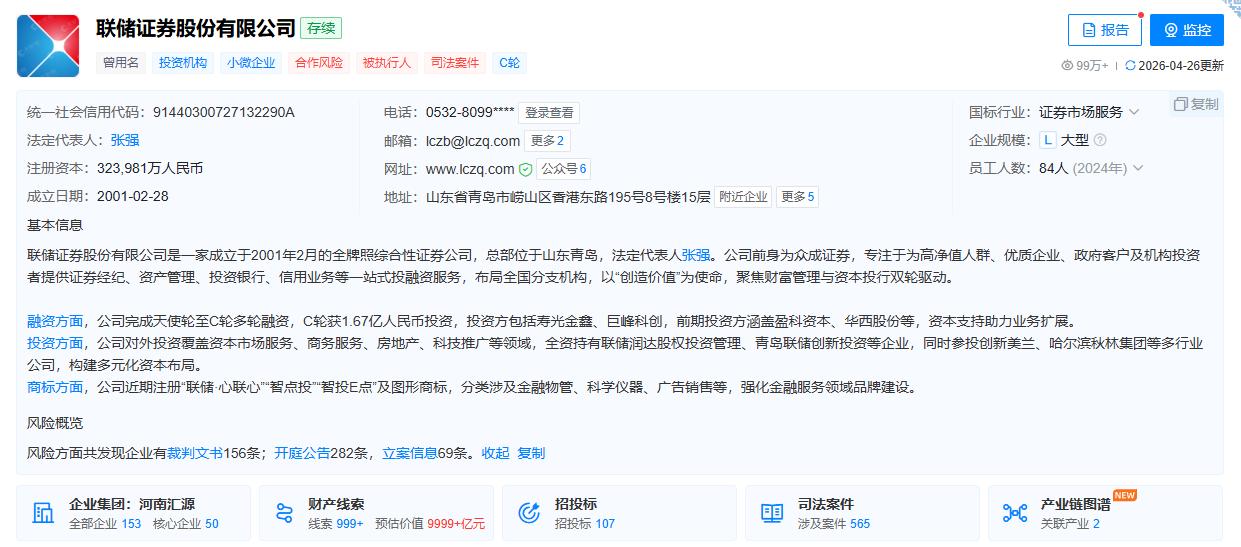Click 企业集团：河南汇源 title
This screenshot has height=547, width=1241.
132,504
